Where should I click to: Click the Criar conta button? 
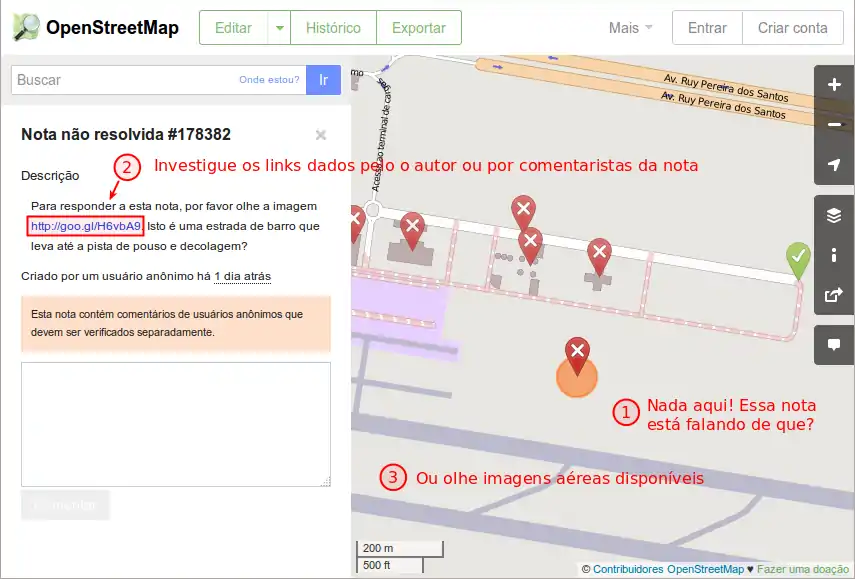click(792, 28)
